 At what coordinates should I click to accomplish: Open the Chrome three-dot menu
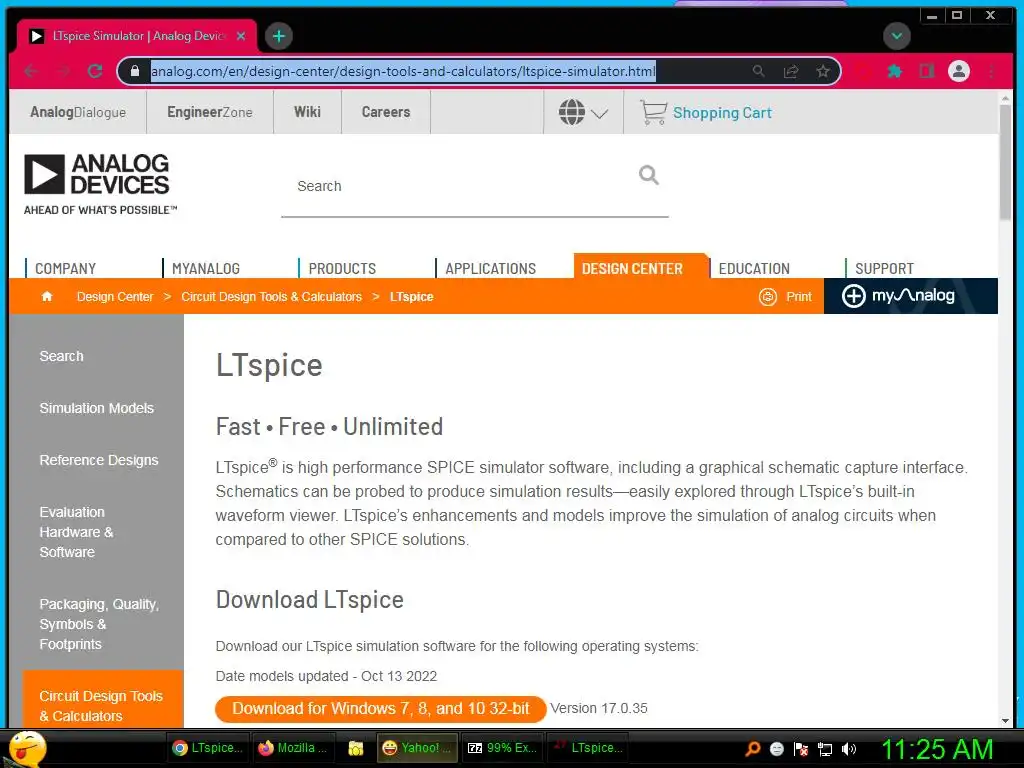tap(991, 71)
